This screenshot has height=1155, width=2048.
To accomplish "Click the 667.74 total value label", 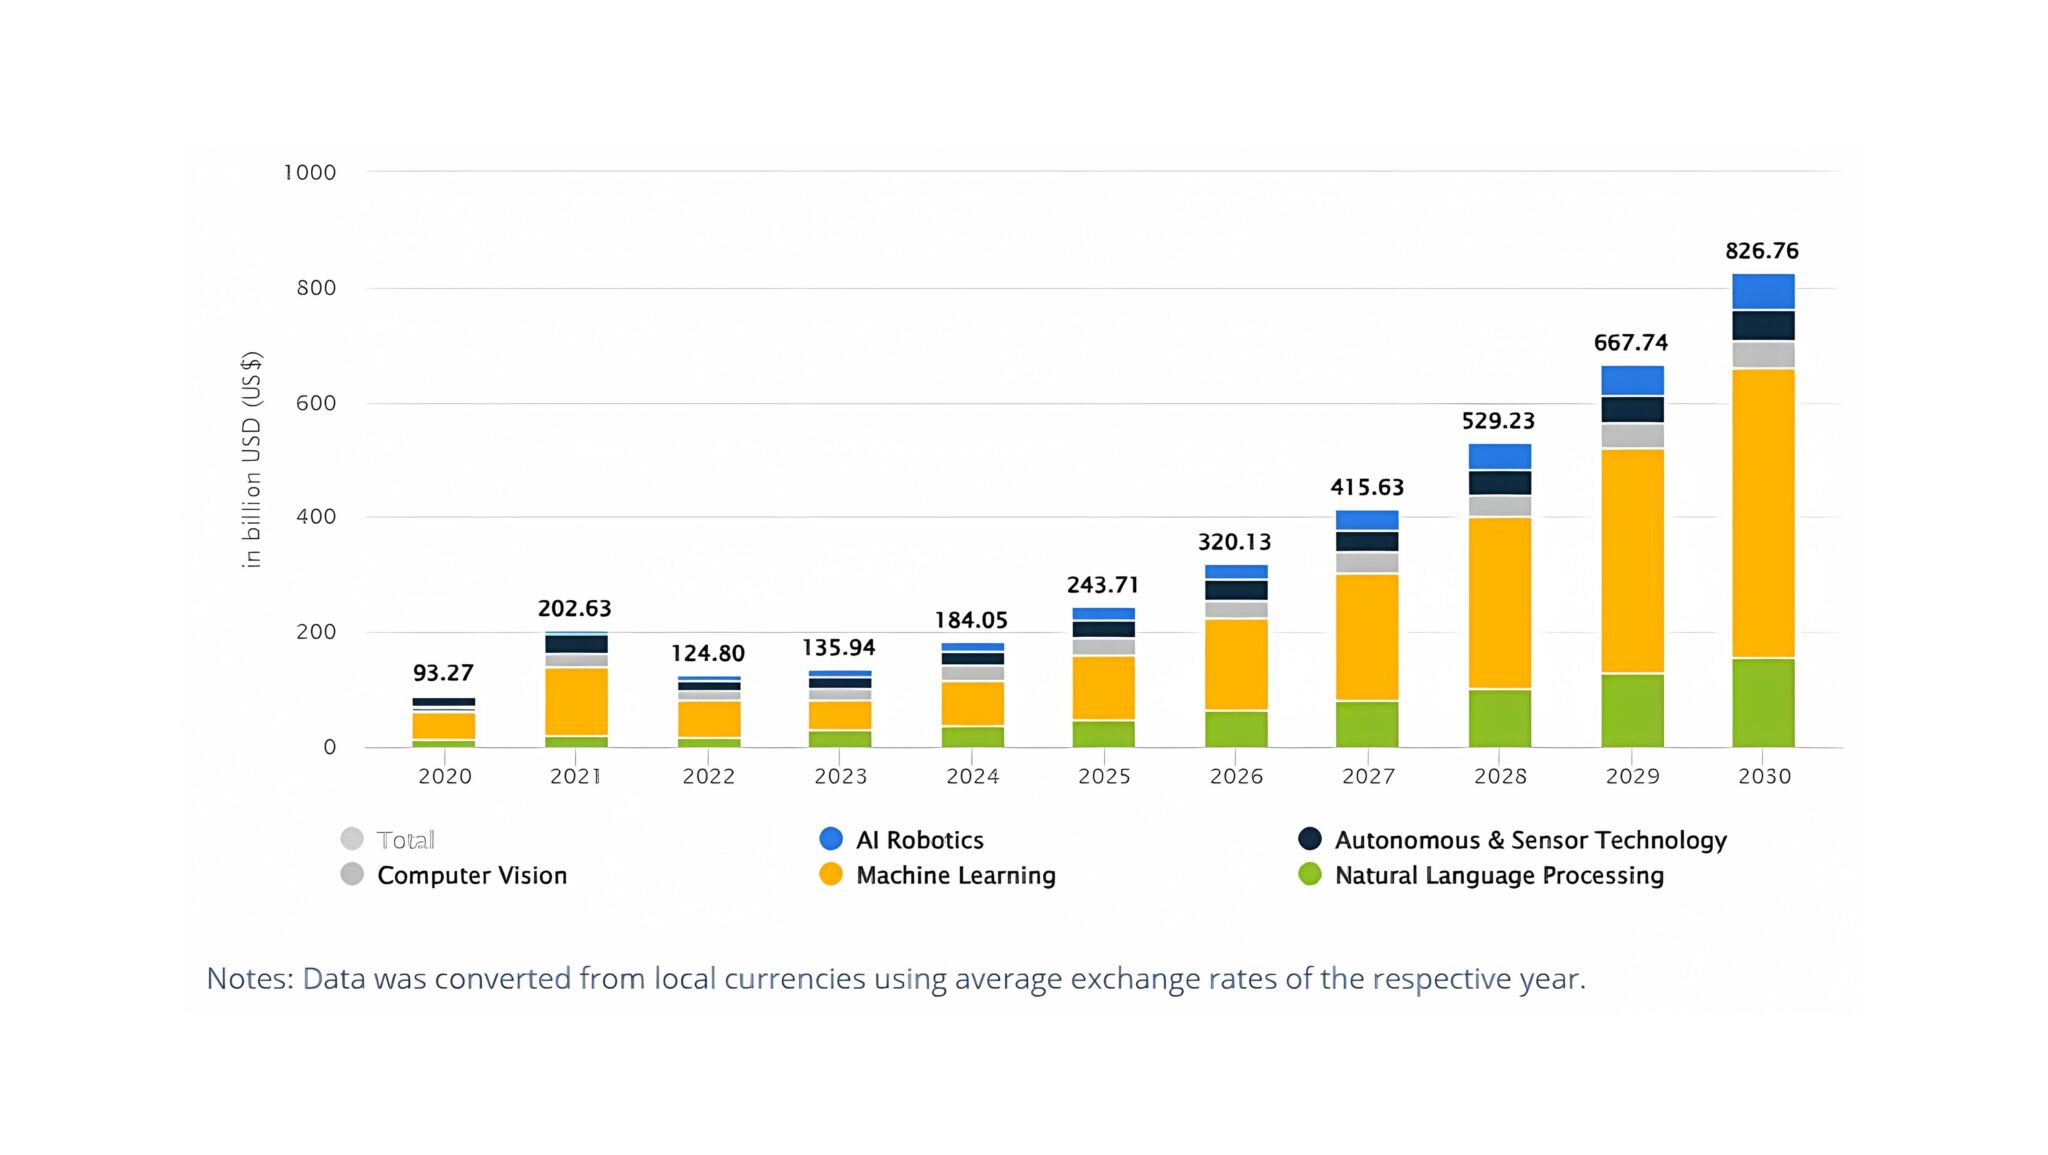I will point(1631,343).
